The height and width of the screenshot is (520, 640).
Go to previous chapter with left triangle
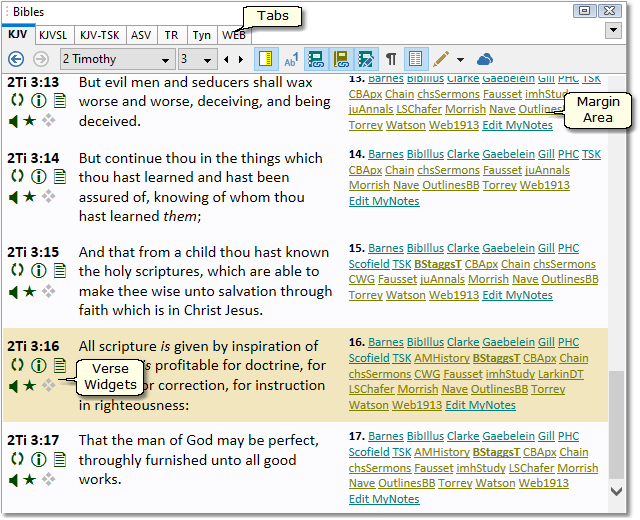pos(226,60)
